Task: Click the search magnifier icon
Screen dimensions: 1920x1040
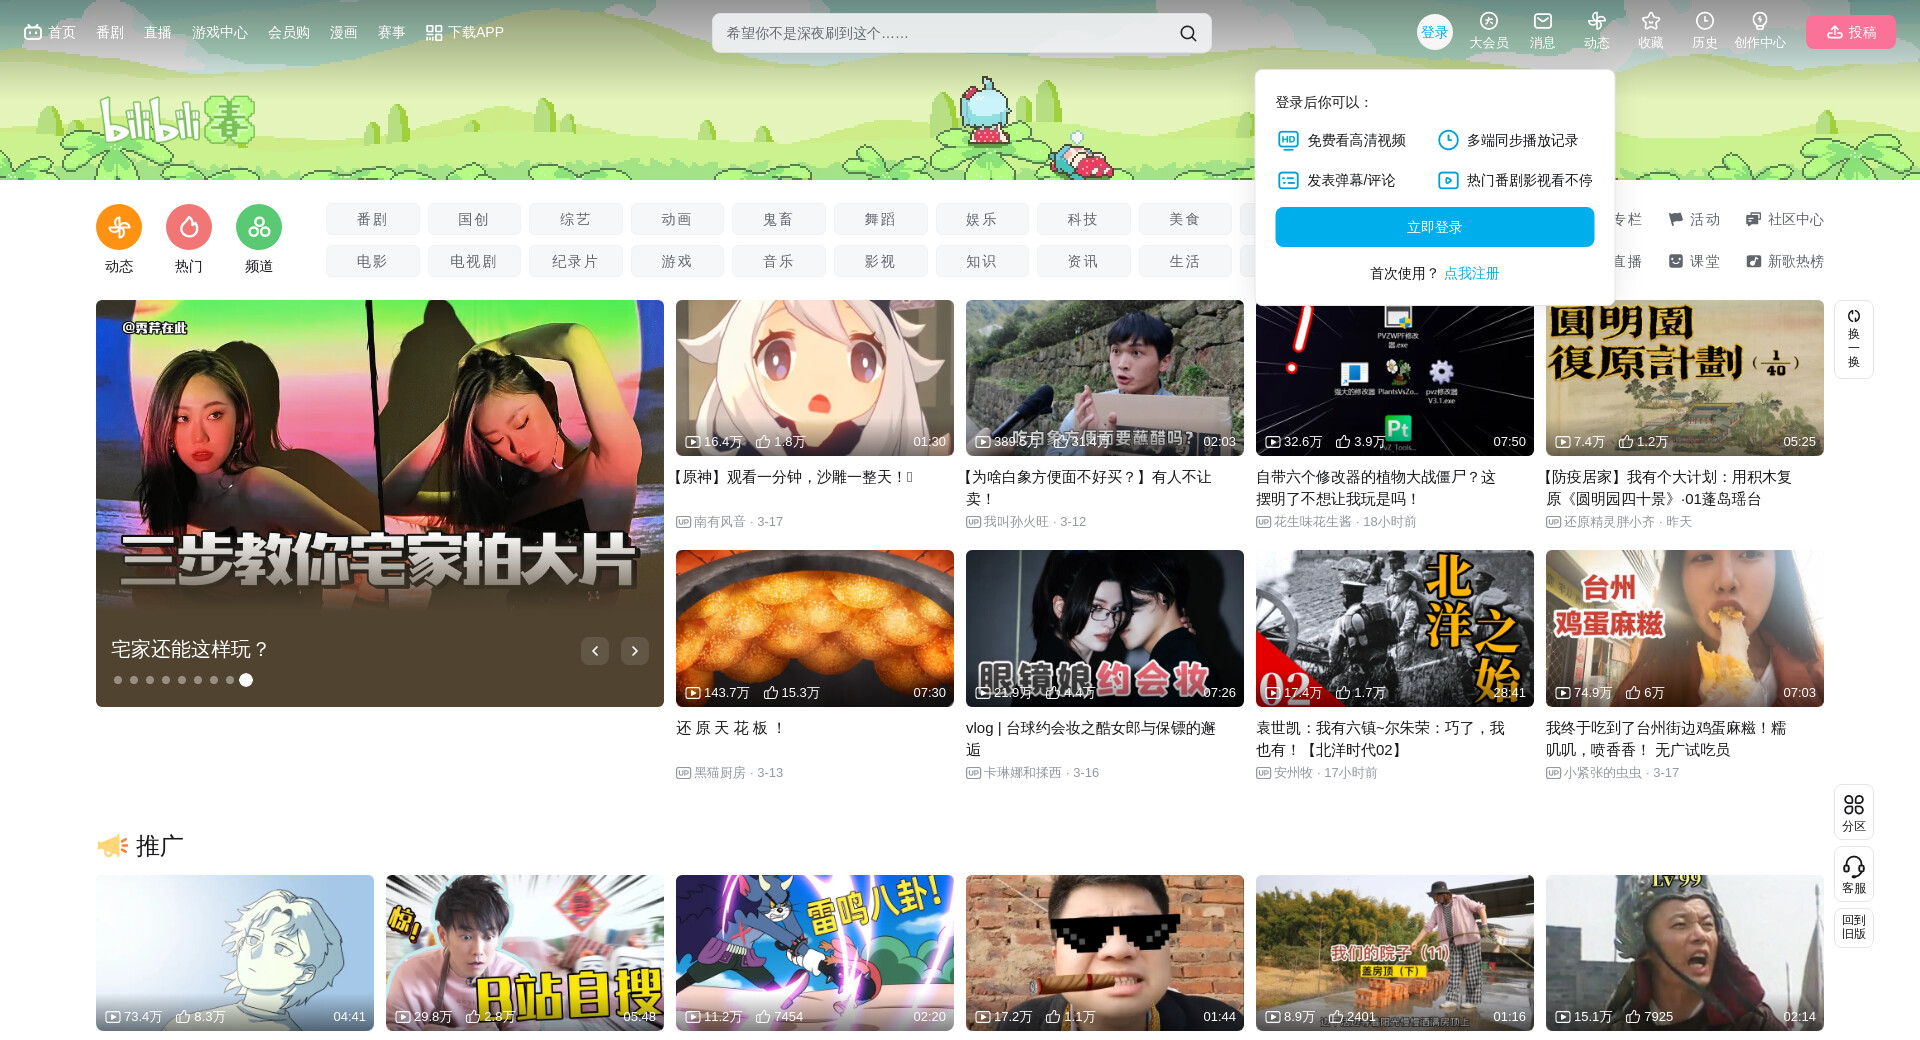Action: 1188,33
